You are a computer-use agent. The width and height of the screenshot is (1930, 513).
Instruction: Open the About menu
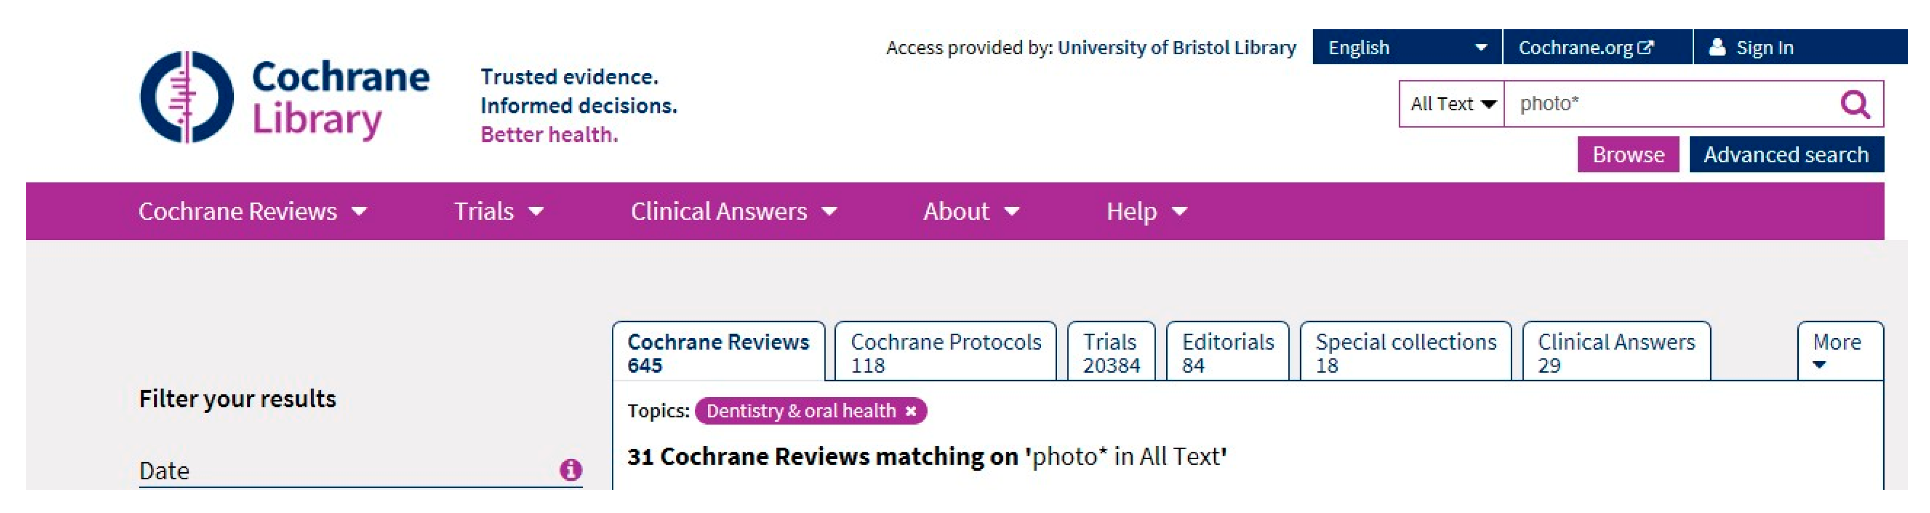[x=970, y=211]
